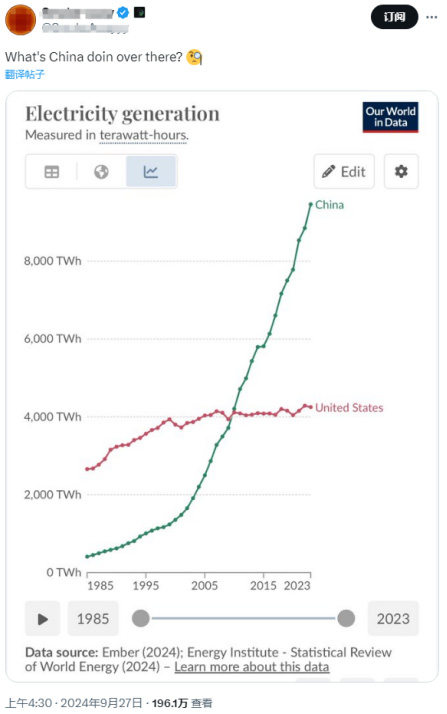Click the 1985 start year box

[93, 619]
